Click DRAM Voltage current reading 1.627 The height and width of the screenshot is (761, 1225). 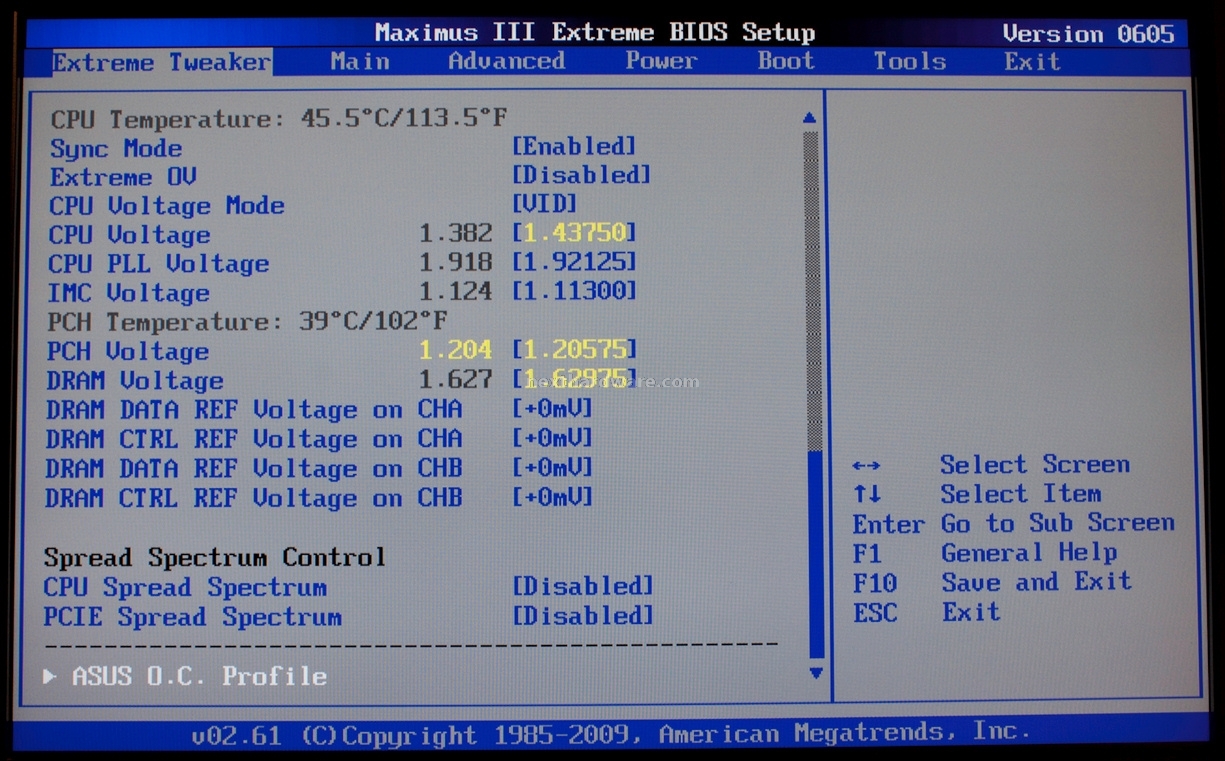point(455,380)
